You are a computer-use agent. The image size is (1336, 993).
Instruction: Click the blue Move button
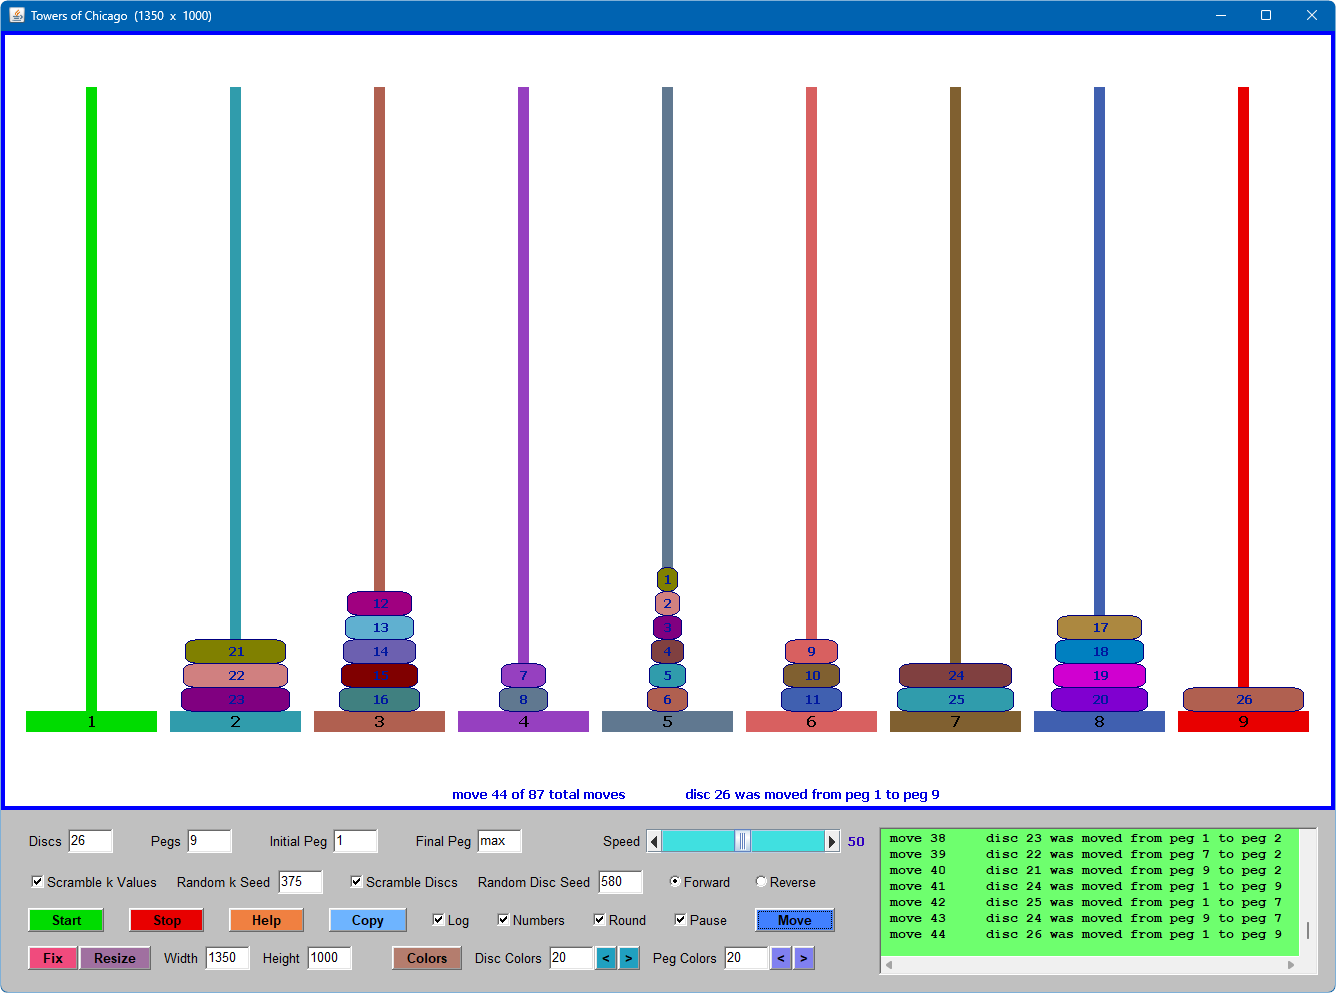tap(794, 920)
